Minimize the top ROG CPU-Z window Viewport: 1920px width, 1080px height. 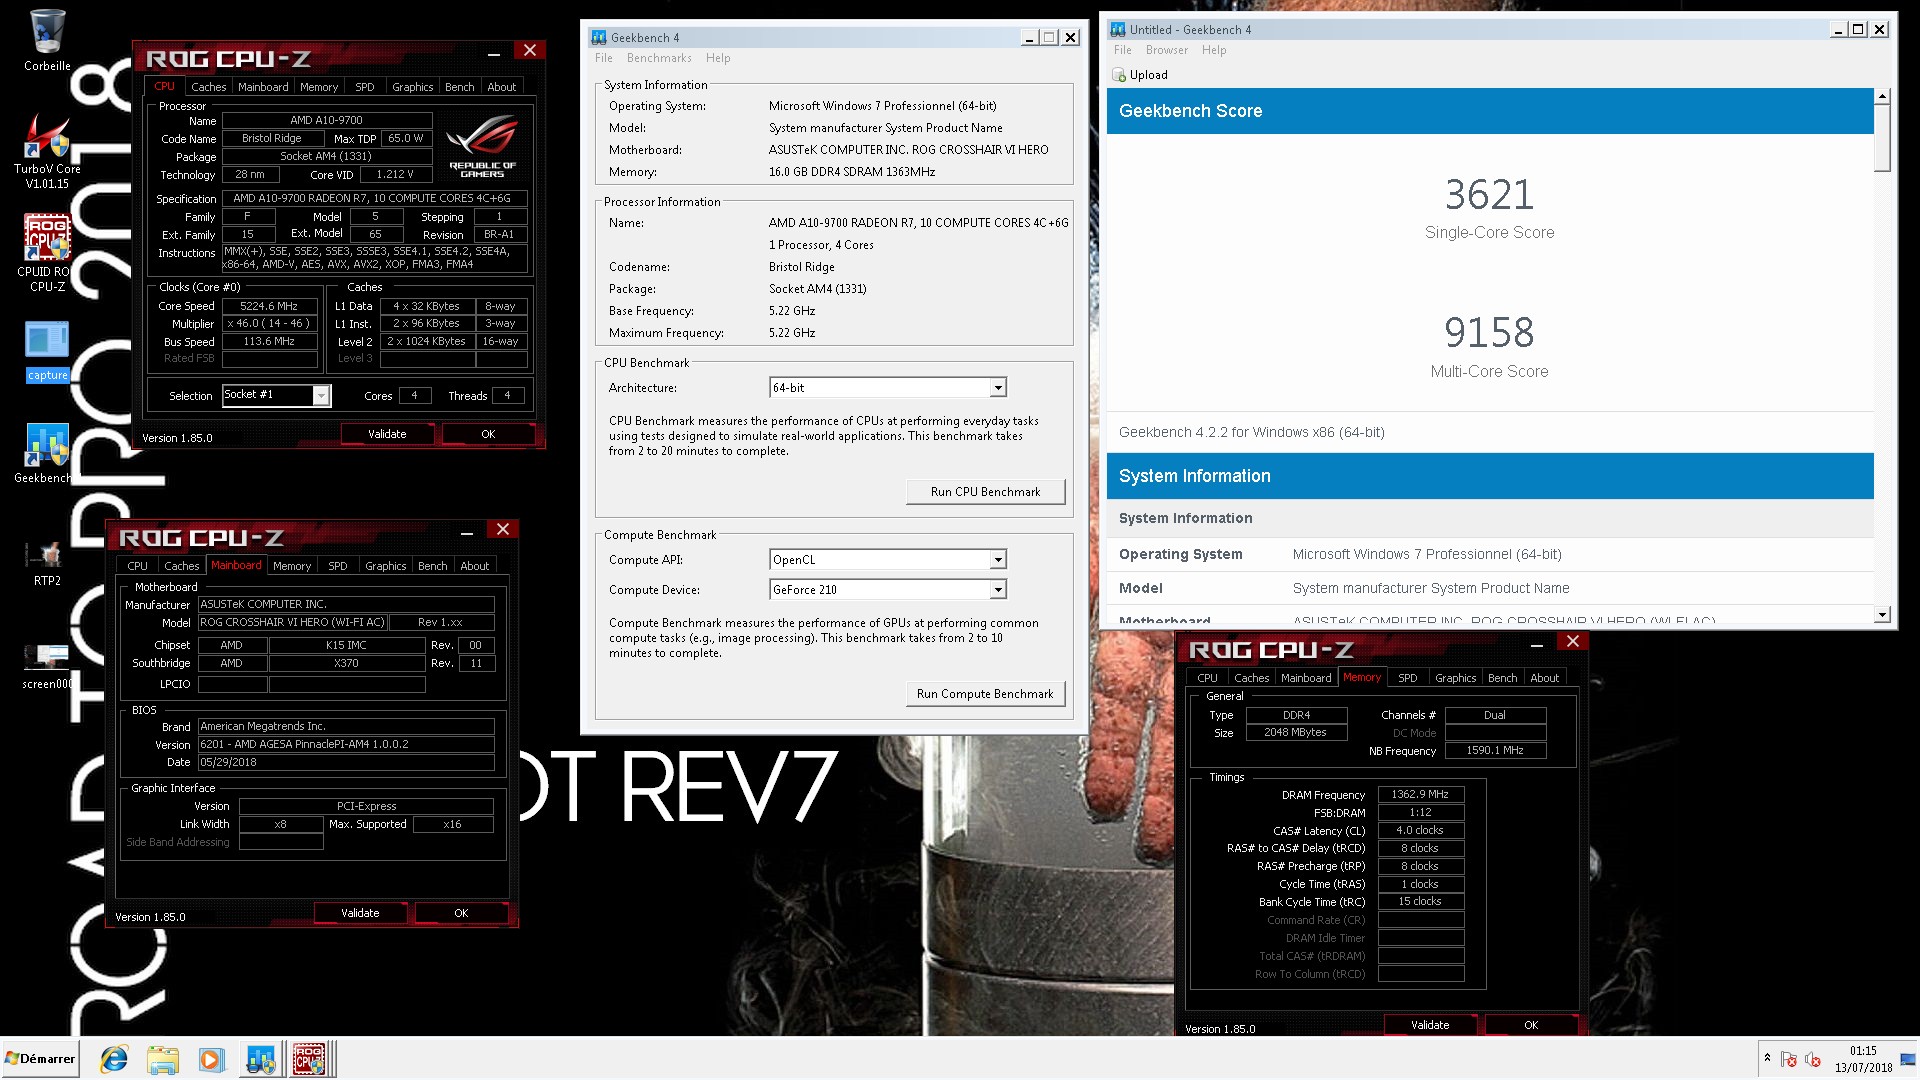pos(494,52)
